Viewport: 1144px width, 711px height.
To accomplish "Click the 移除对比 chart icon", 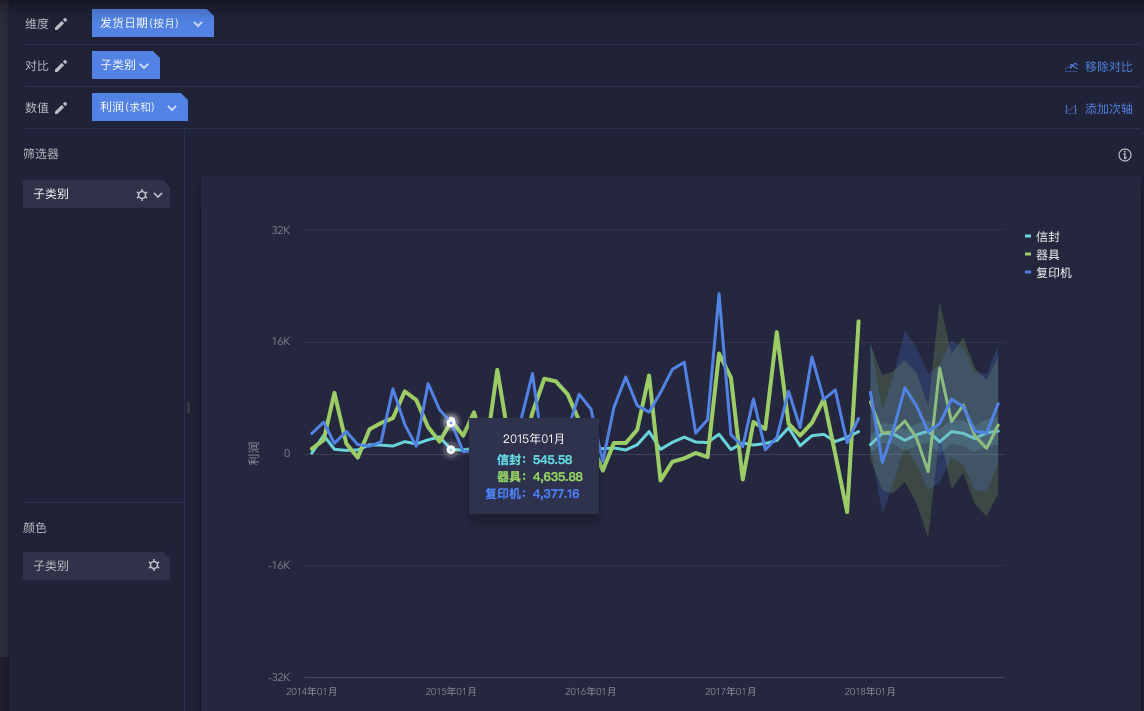I will (x=1071, y=67).
